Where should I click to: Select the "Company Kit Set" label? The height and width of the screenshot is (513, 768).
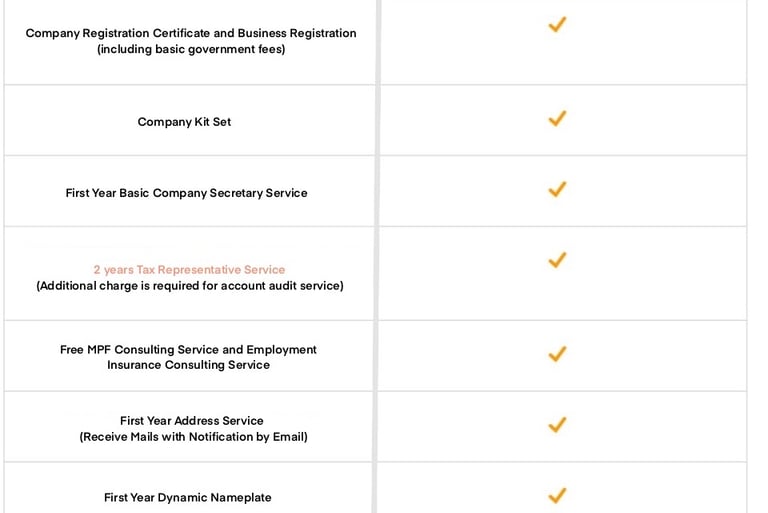coord(185,122)
